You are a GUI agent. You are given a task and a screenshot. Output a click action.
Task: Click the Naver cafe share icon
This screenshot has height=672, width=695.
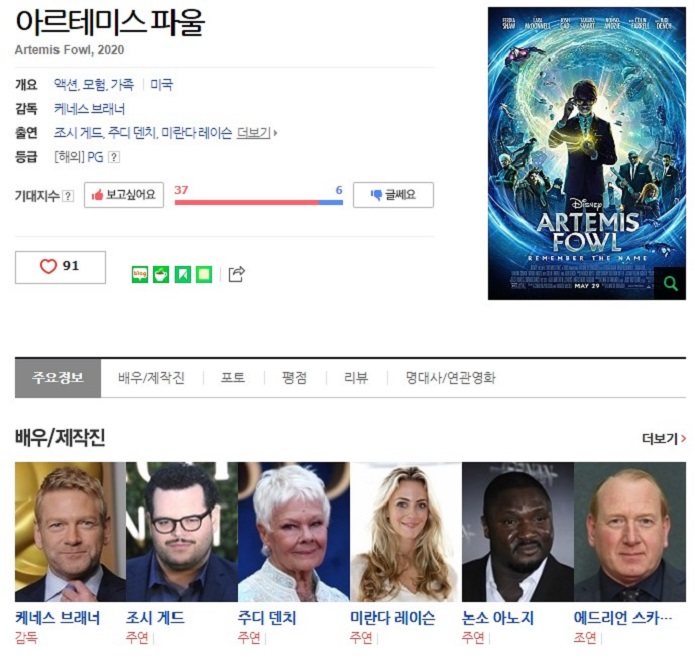[x=161, y=274]
